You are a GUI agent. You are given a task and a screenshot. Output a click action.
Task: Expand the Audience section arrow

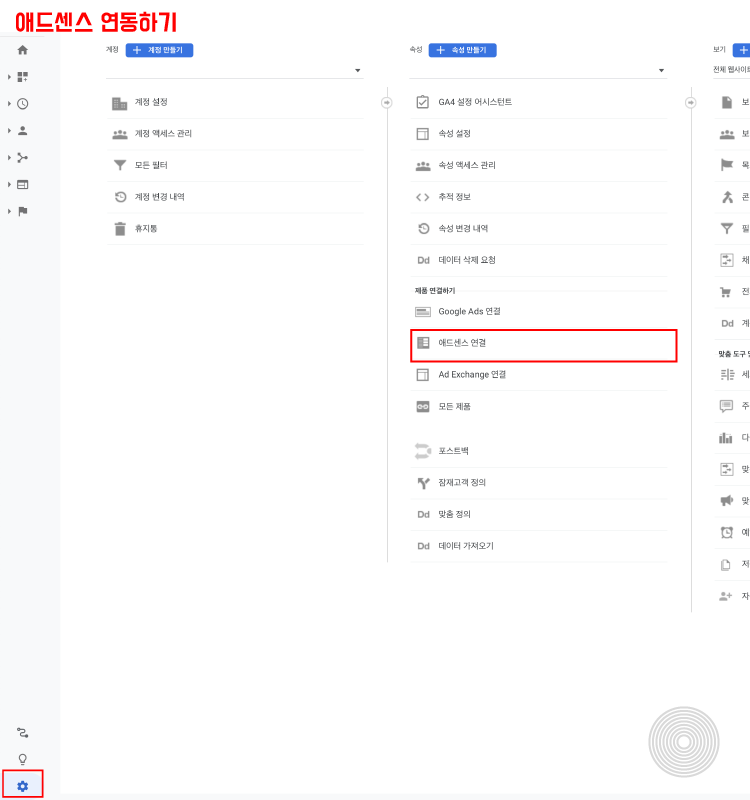(x=9, y=131)
